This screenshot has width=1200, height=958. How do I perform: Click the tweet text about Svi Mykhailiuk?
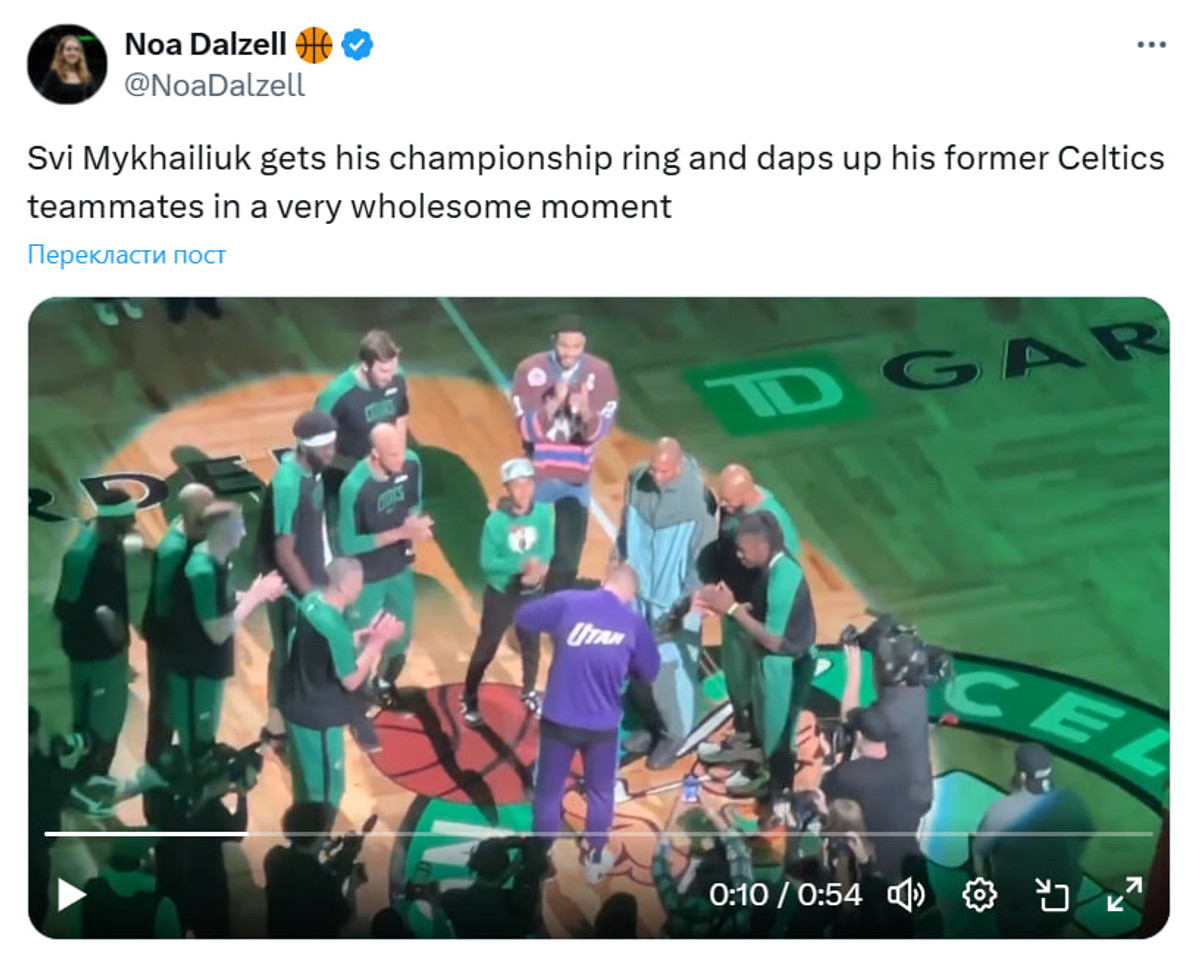[x=595, y=183]
